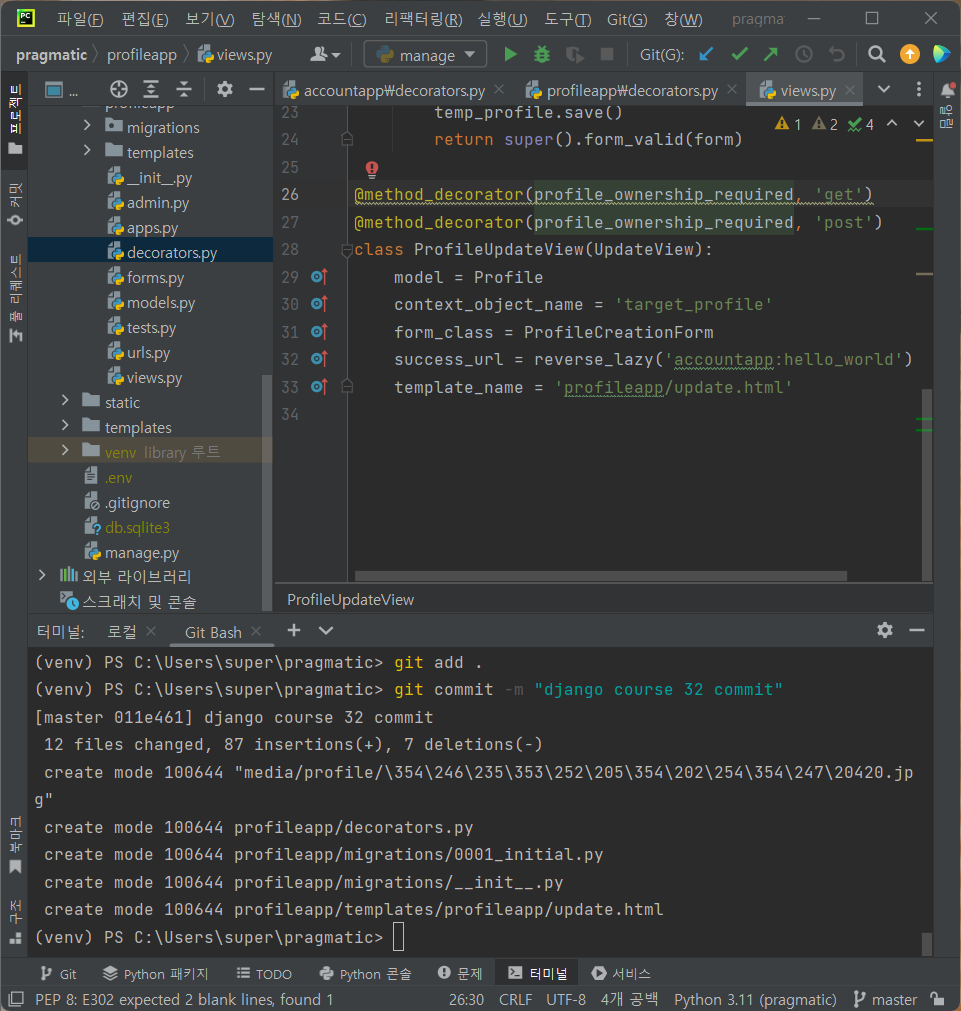
Task: Open the manage run configuration dropdown
Action: coord(425,55)
